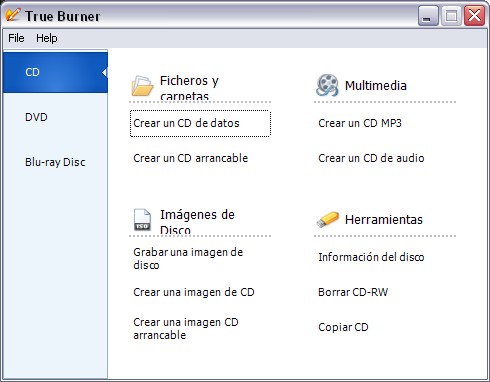Click the Herramientas USB stick icon
The image size is (490, 382).
pyautogui.click(x=327, y=219)
